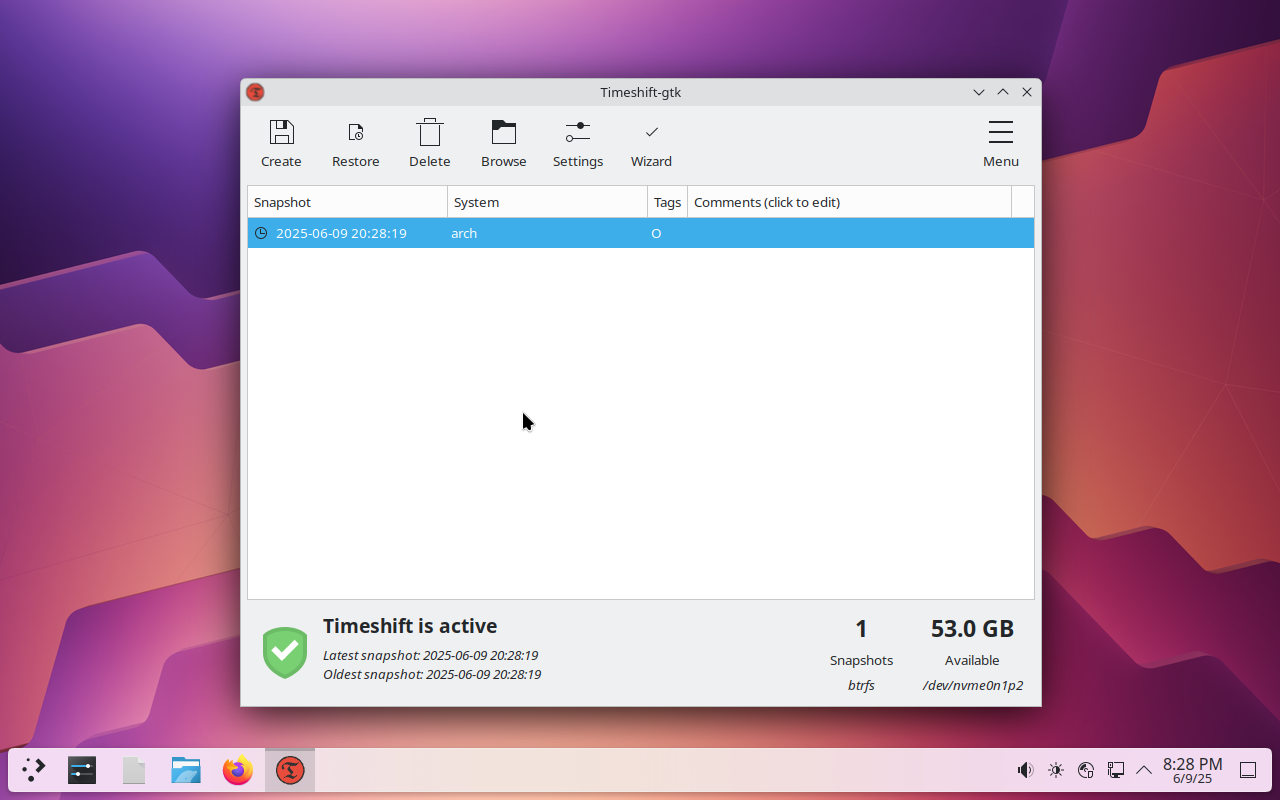Open the hamburger Menu
The image size is (1280, 800).
pos(1000,144)
